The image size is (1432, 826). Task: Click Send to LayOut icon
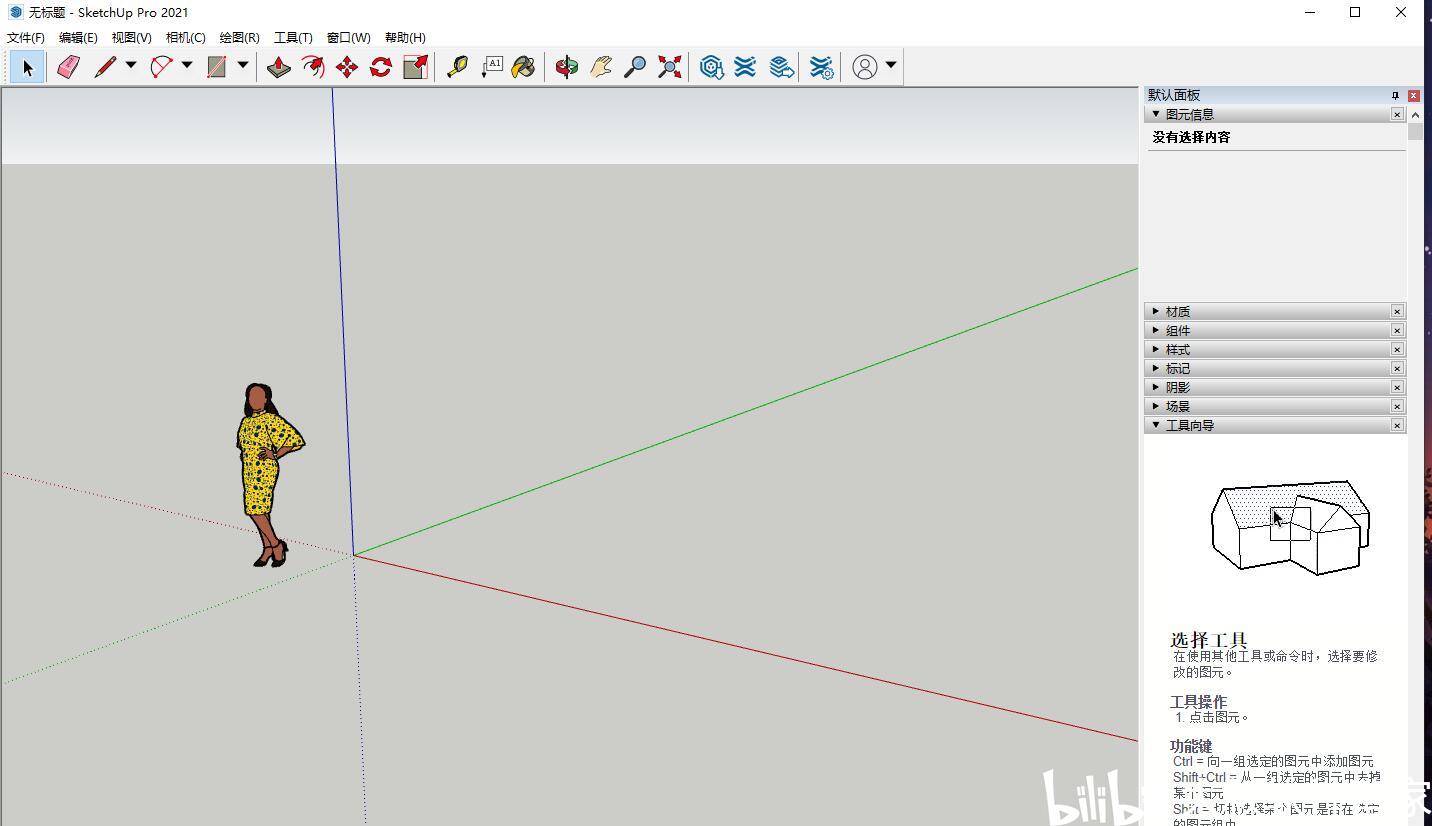point(781,67)
